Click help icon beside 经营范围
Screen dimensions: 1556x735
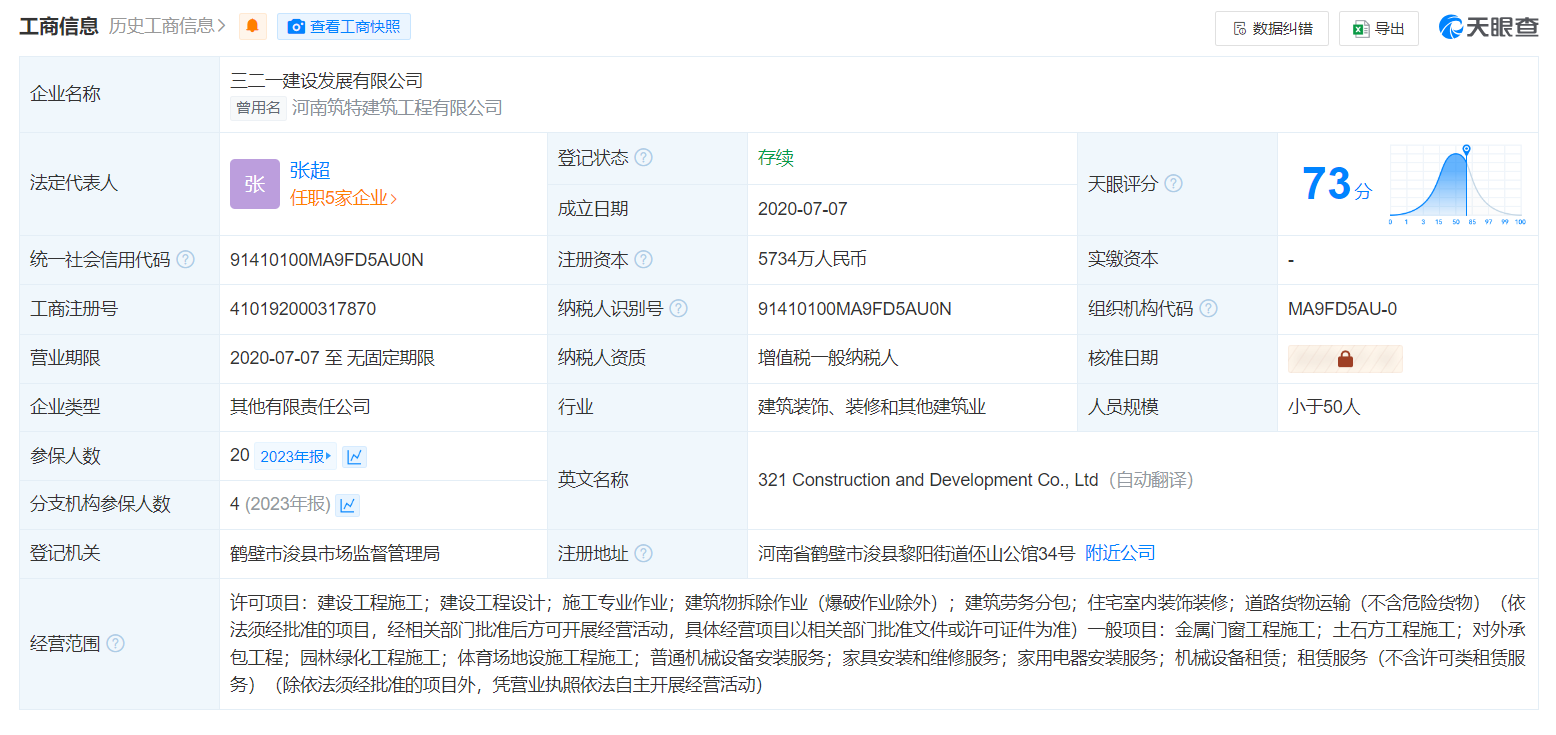point(116,644)
